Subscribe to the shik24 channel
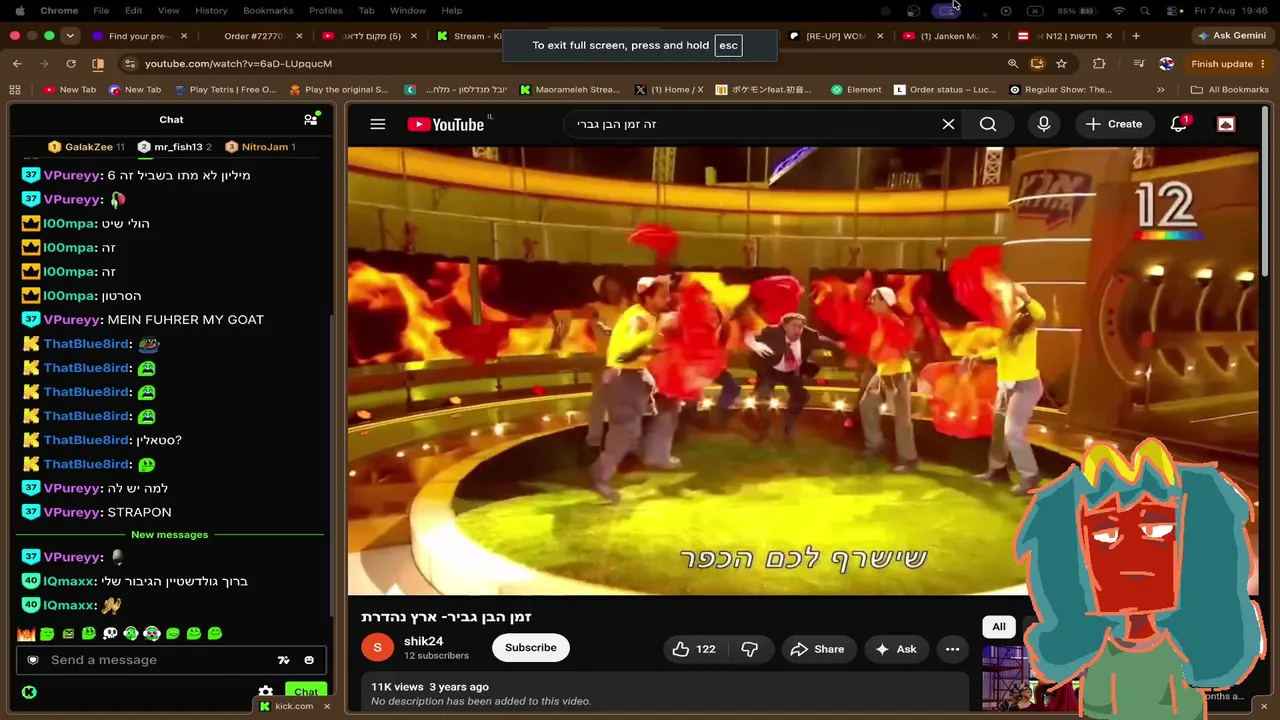 tap(530, 648)
